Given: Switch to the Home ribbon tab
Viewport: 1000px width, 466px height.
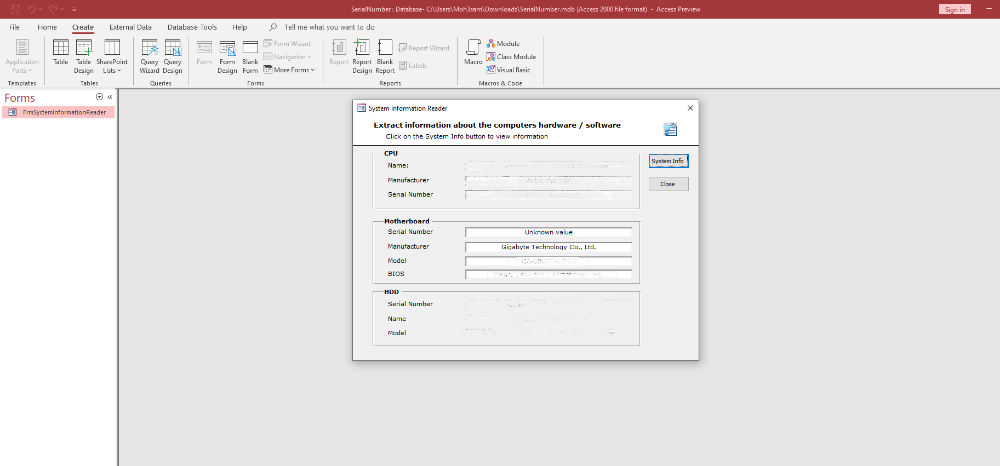Looking at the screenshot, I should point(47,27).
